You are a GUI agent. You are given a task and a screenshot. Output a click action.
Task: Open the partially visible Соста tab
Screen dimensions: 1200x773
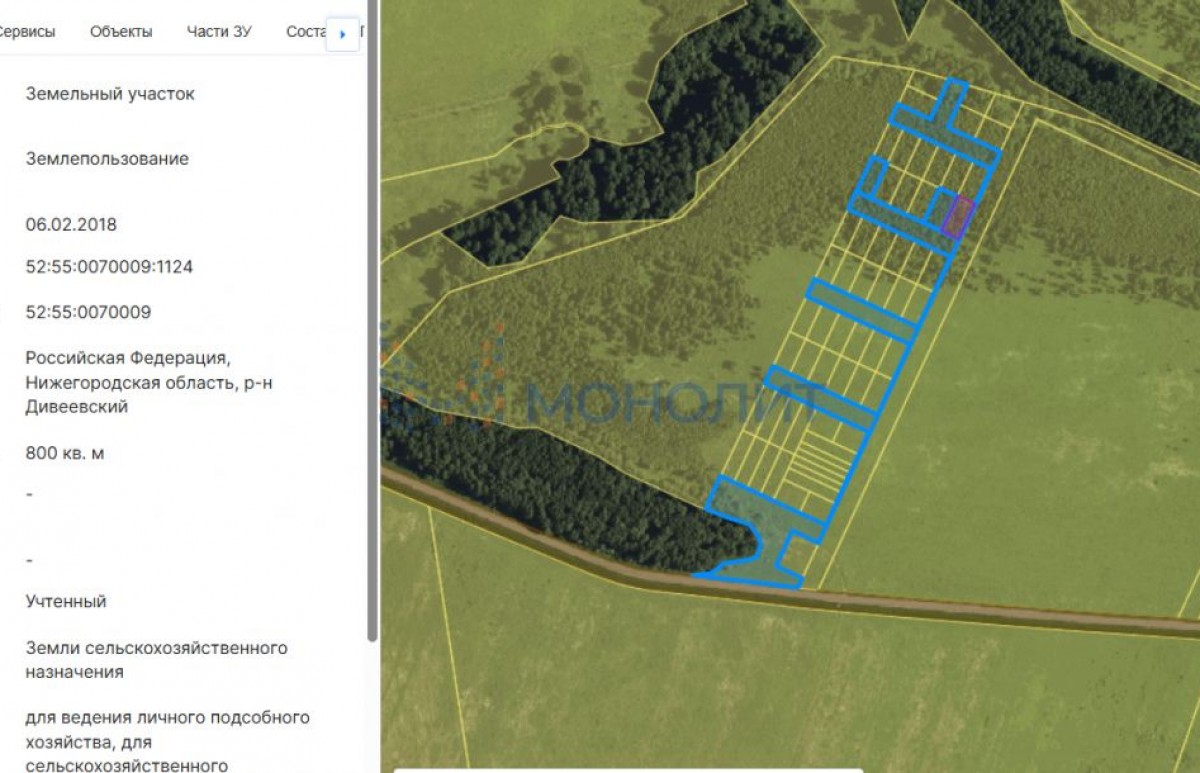click(x=305, y=31)
